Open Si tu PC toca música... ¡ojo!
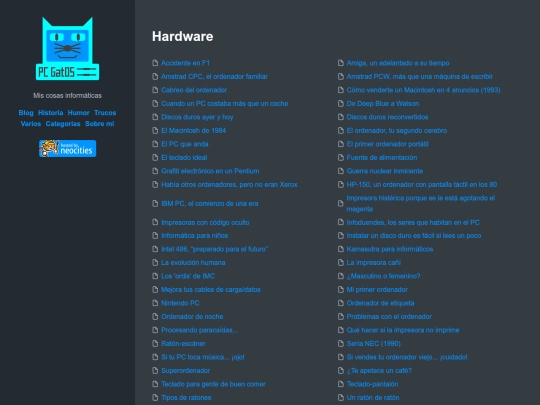Screen dimensions: 540x405 click(203, 357)
